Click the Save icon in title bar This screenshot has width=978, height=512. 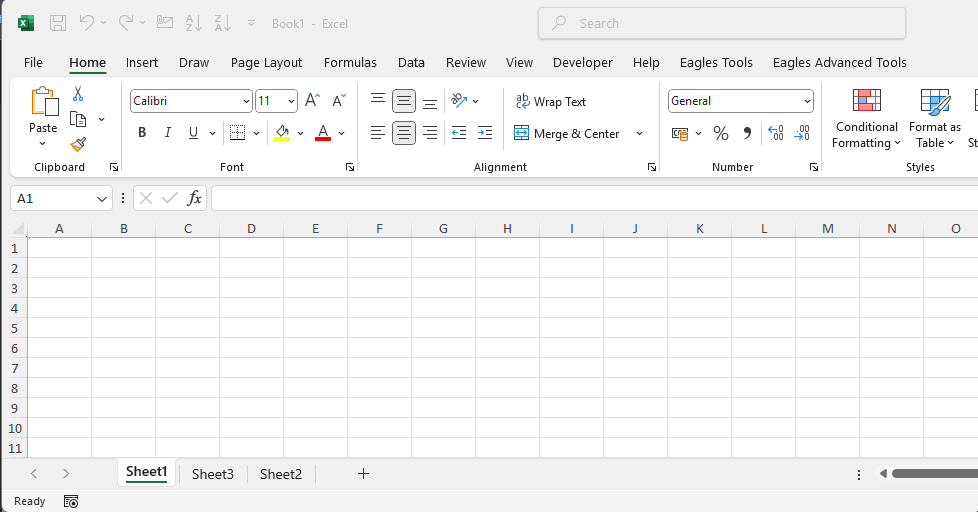pyautogui.click(x=58, y=24)
